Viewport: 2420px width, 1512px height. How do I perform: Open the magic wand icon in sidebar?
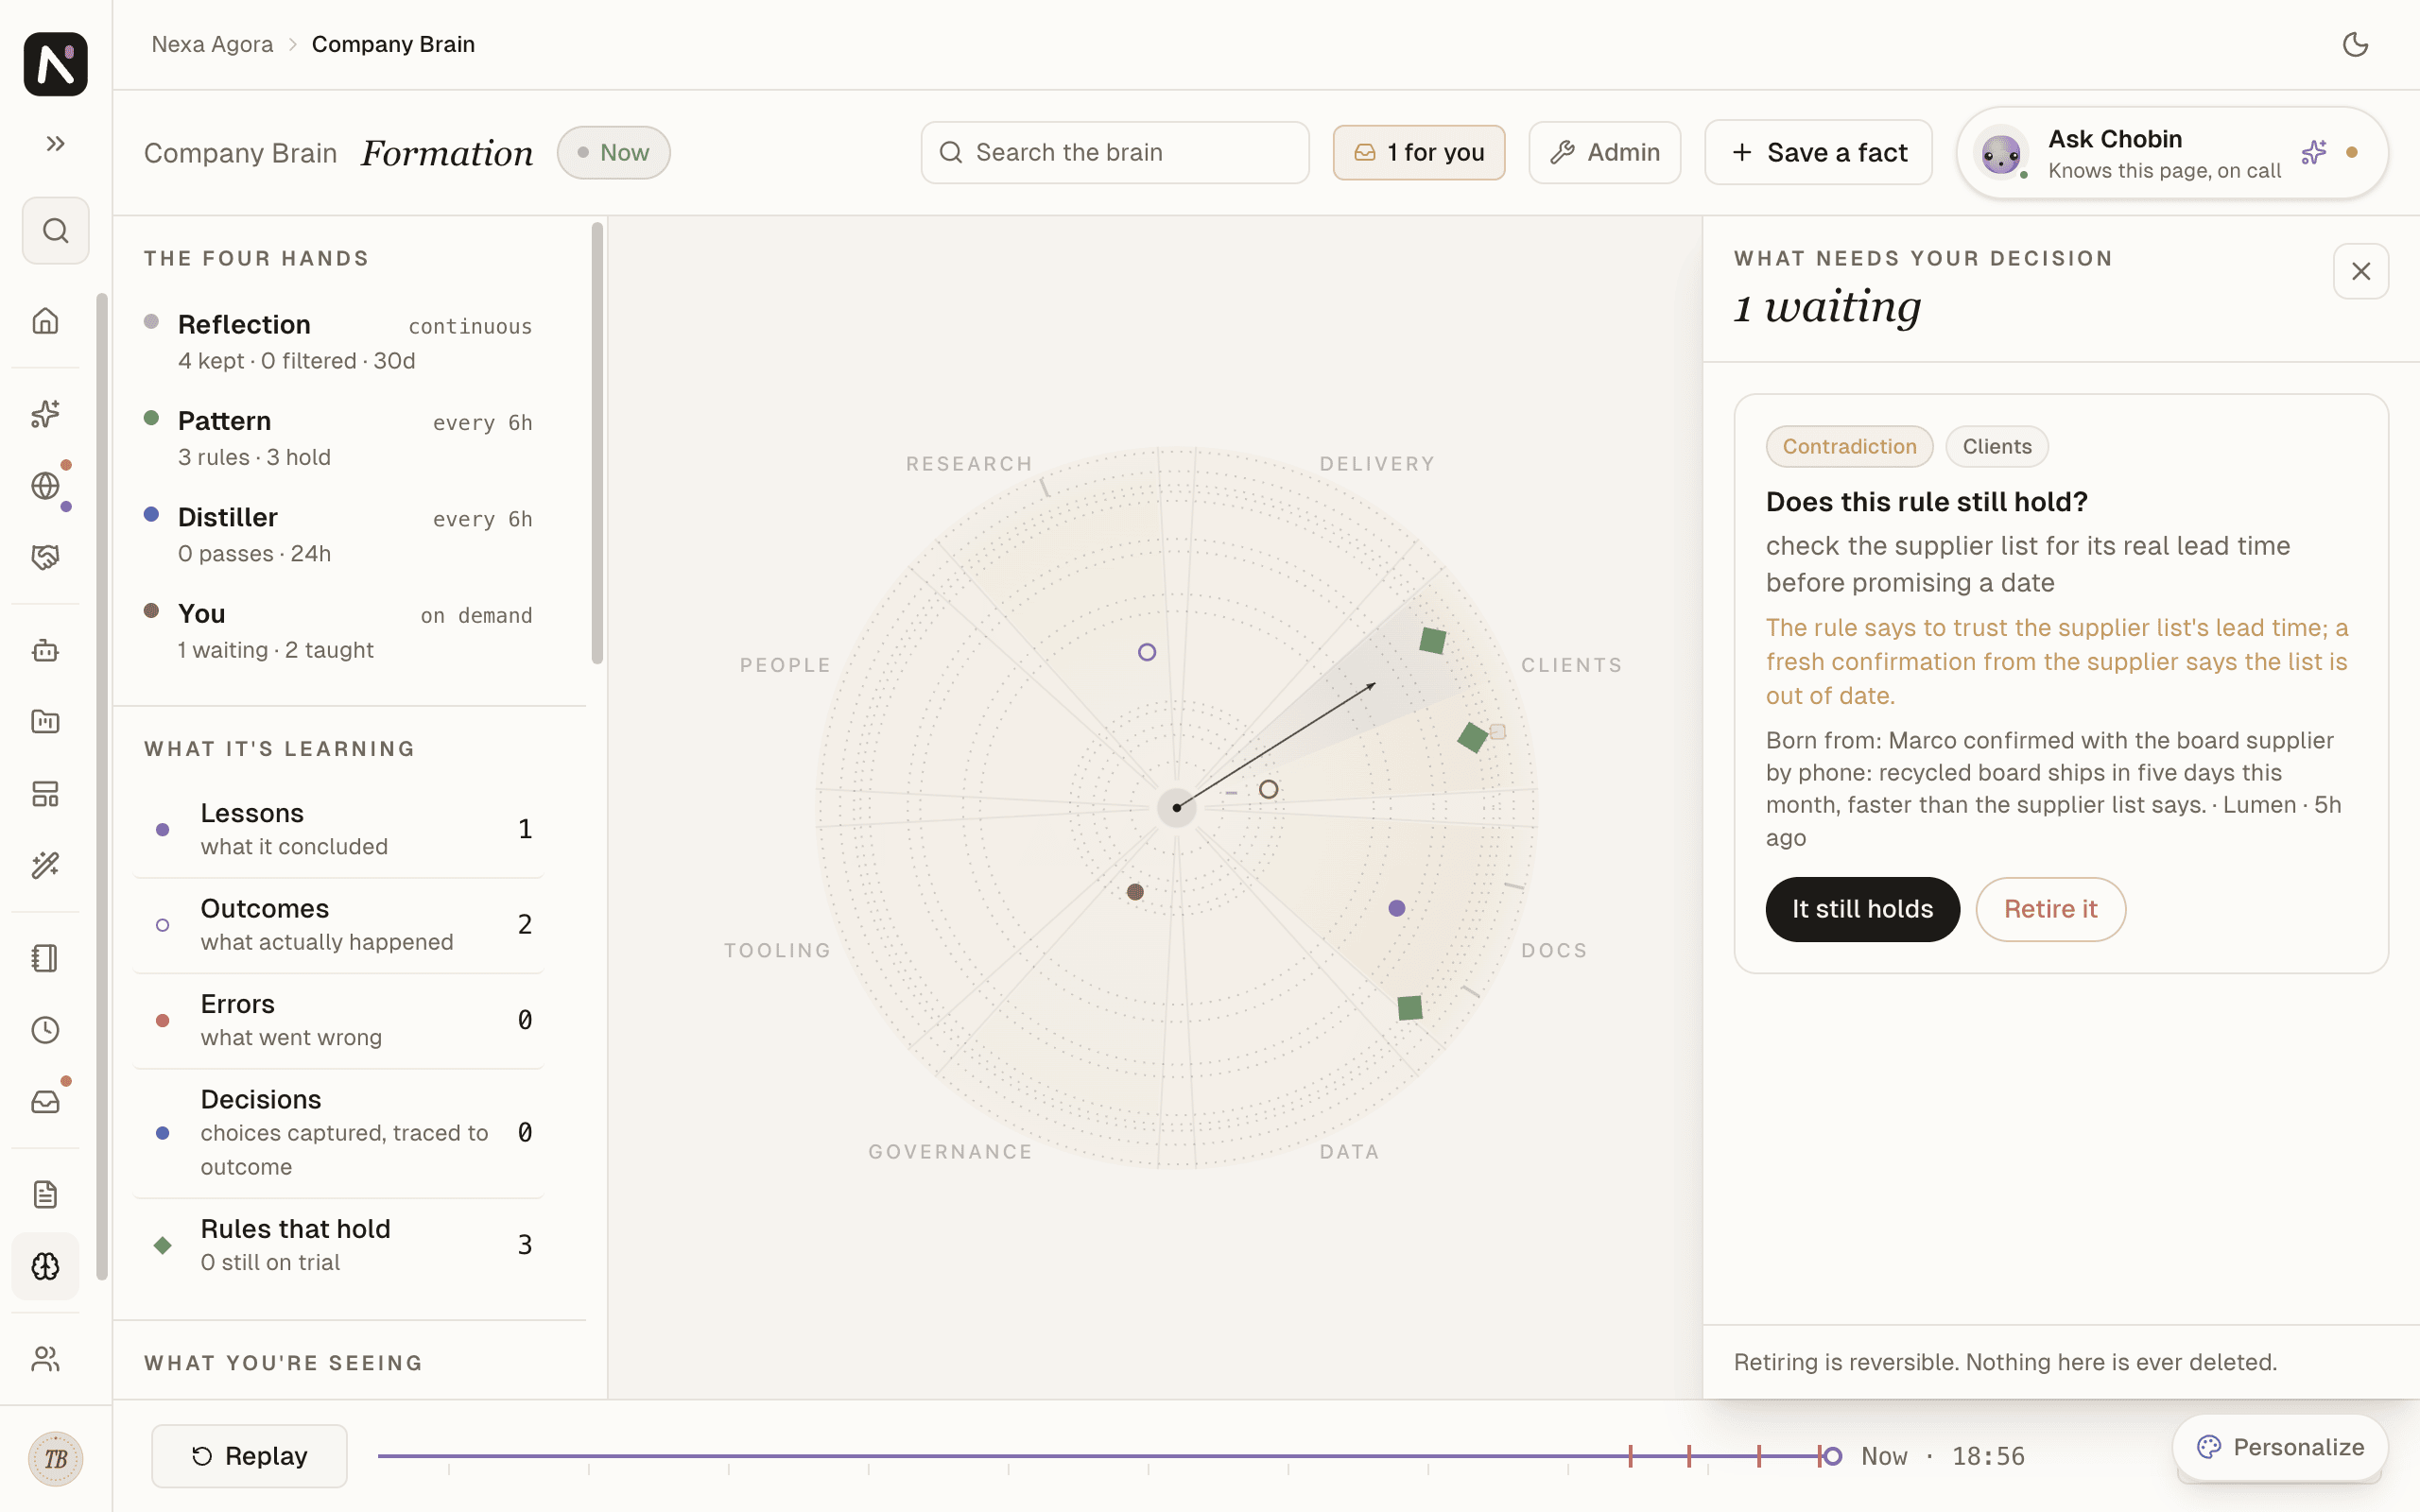click(45, 865)
